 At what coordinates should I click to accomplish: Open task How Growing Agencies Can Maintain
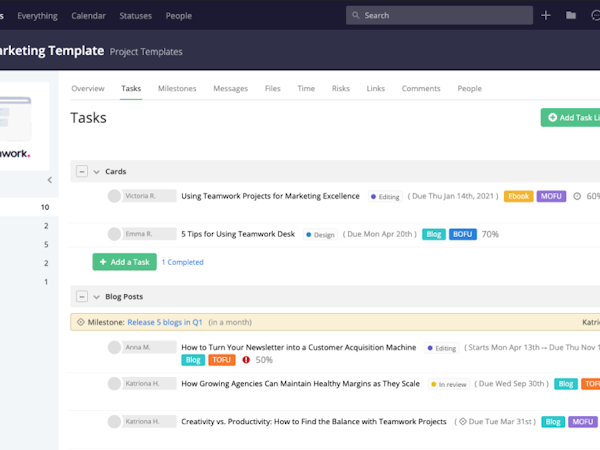[x=300, y=383]
